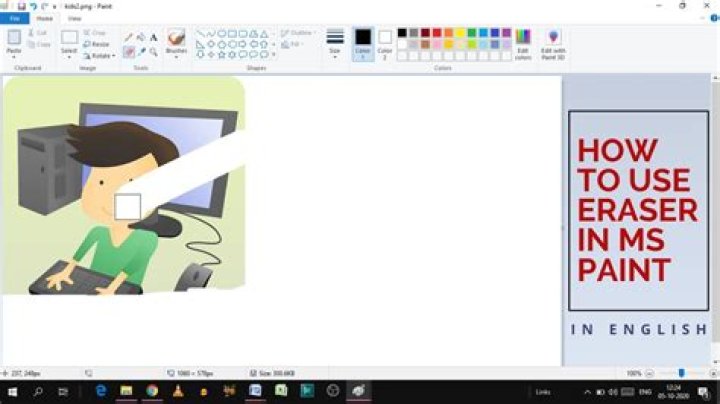
Task: Click the Windows Start button
Action: (x=12, y=390)
